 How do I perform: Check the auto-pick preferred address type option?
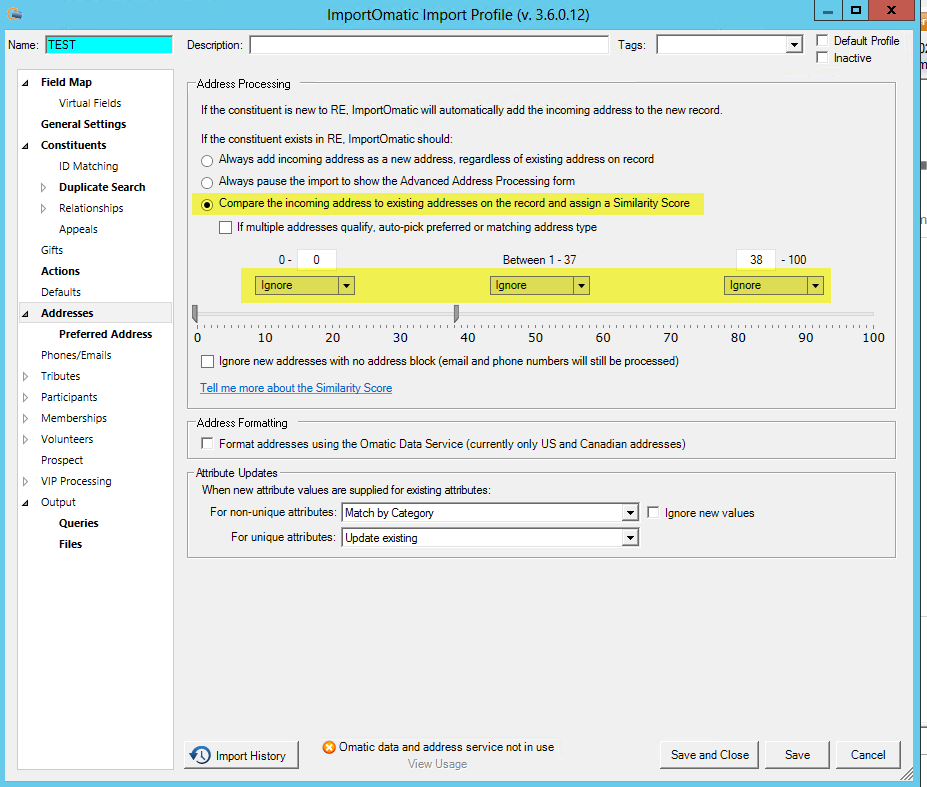pos(225,227)
